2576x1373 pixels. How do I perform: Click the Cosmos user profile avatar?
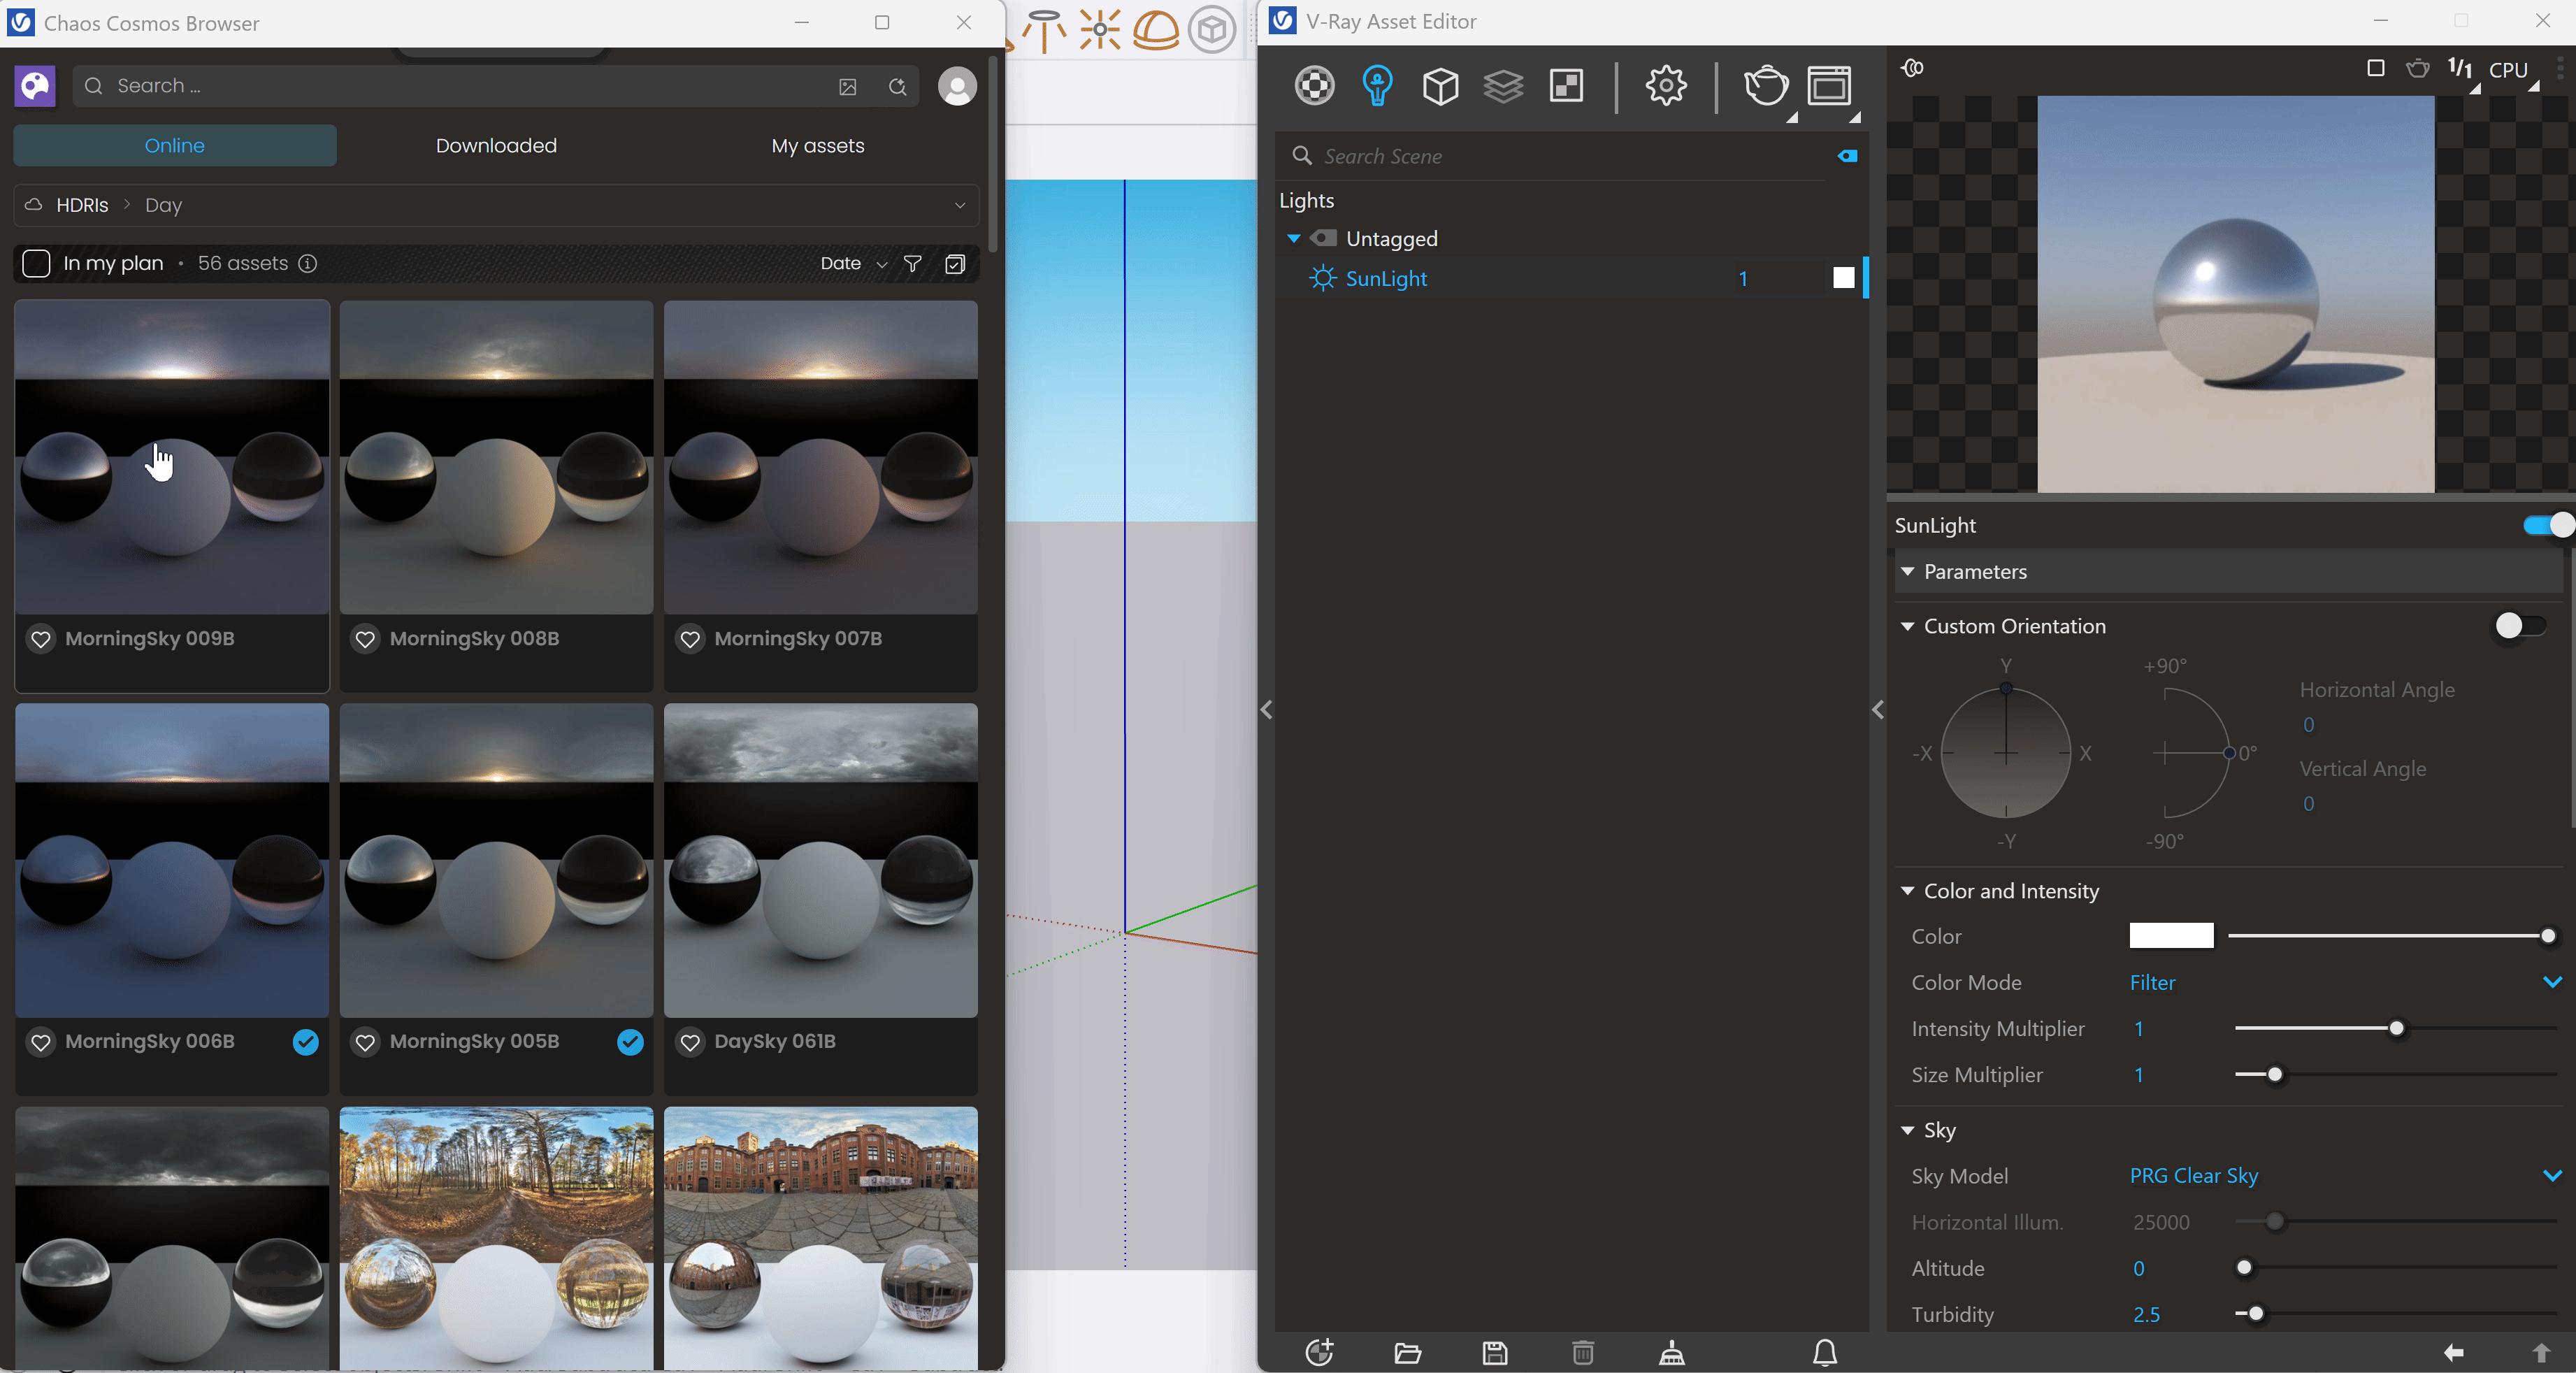[x=956, y=86]
